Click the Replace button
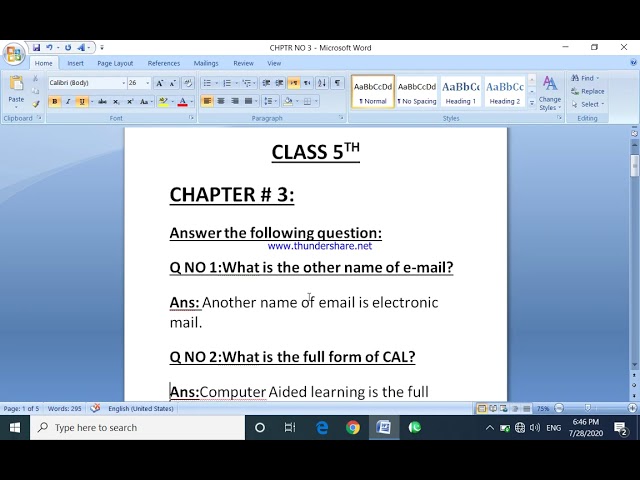Screen dimensions: 640x480 [x=587, y=91]
